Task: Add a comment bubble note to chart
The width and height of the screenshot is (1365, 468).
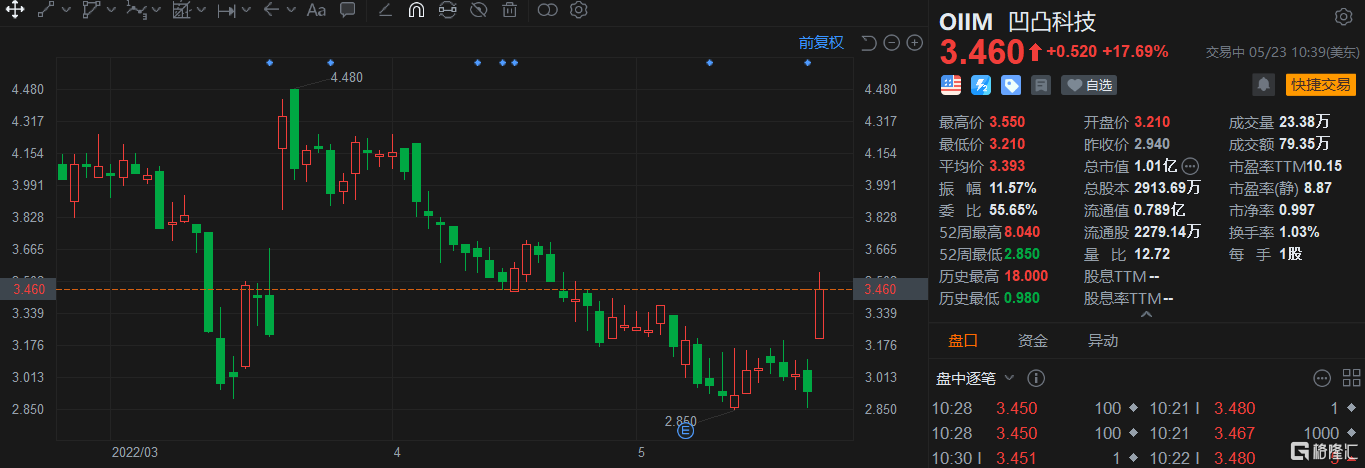Action: pyautogui.click(x=348, y=11)
